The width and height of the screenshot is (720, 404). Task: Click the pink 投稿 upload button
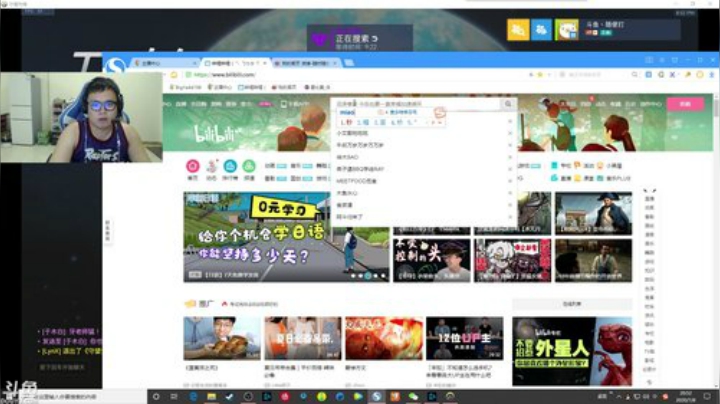click(685, 104)
